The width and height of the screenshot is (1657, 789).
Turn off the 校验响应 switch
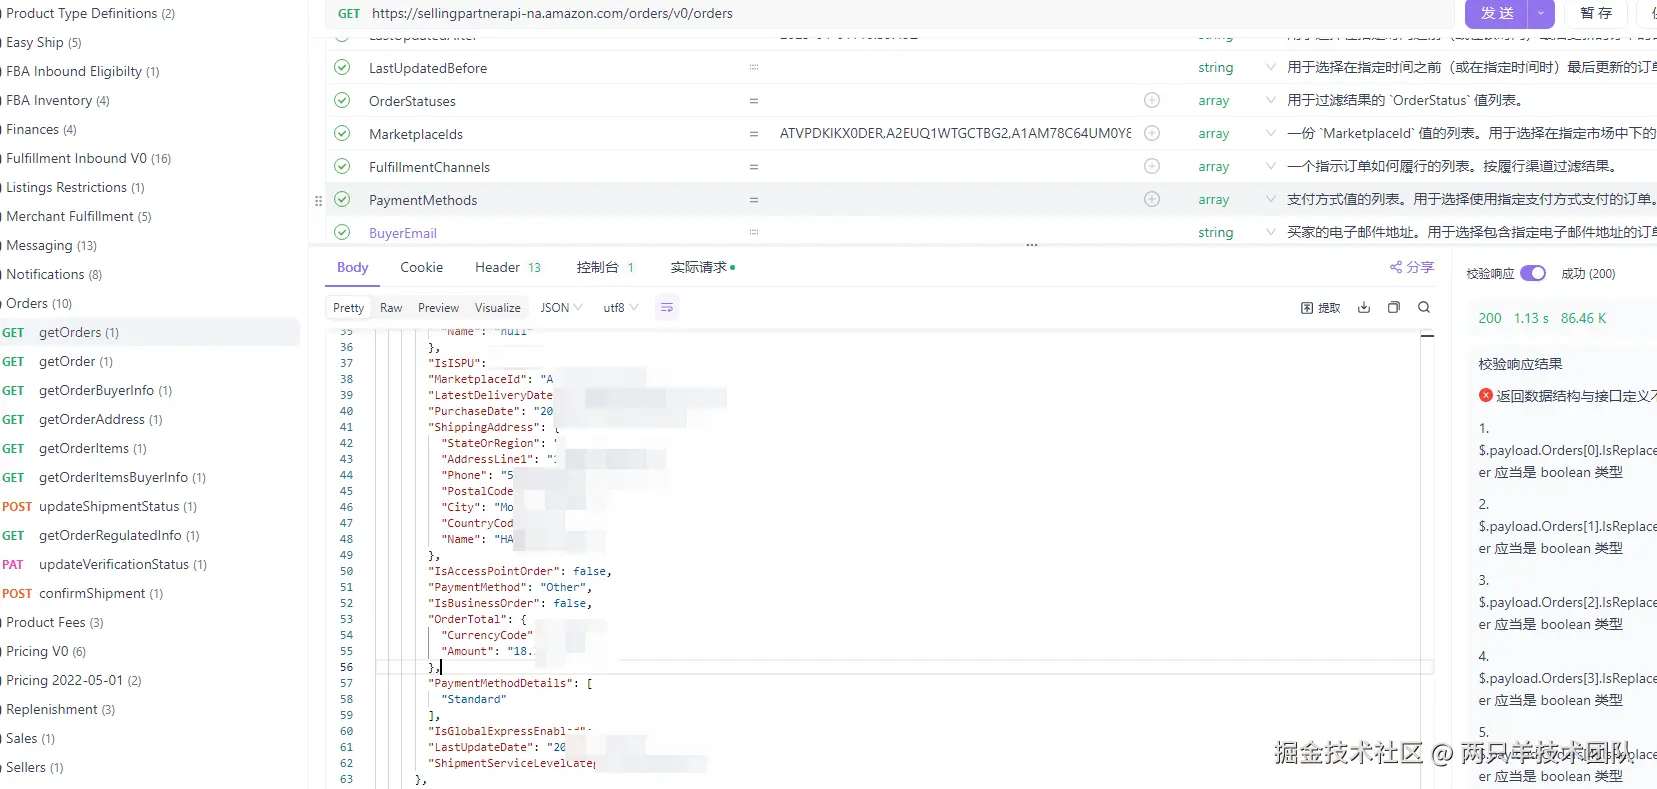(1533, 273)
